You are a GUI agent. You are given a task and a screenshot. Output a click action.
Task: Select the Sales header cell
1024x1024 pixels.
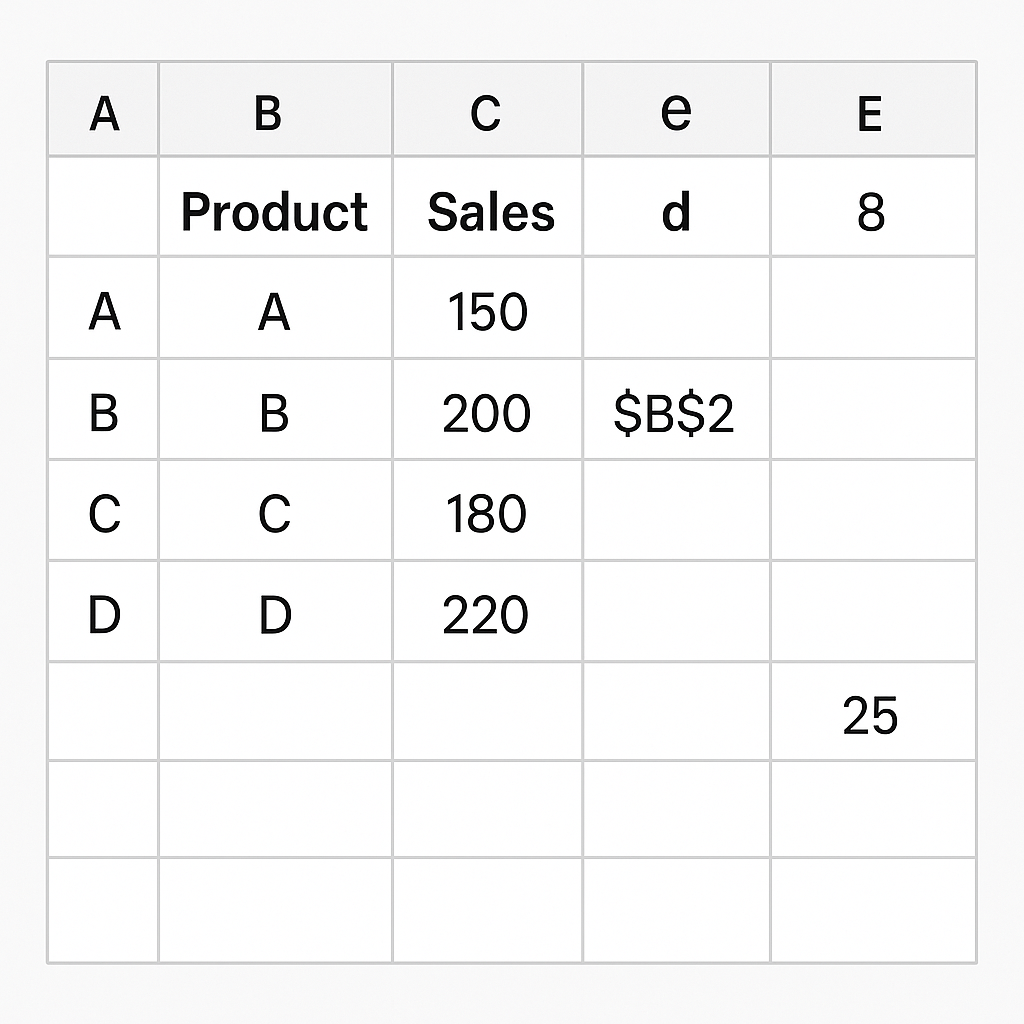click(487, 206)
